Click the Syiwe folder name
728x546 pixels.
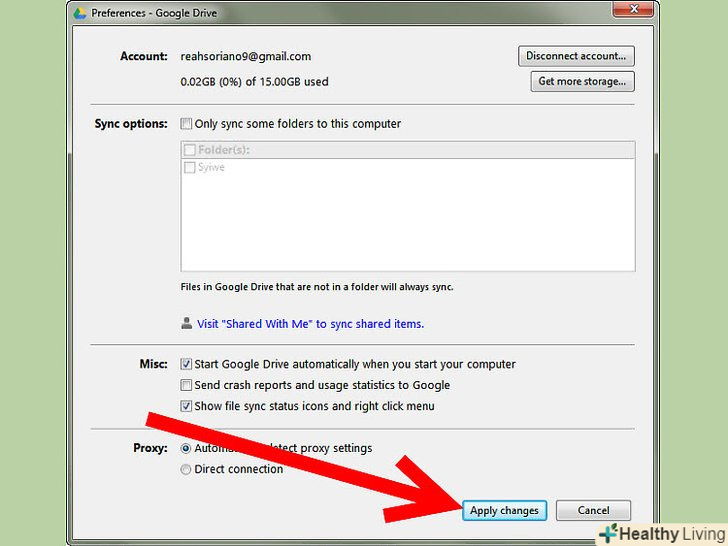pos(211,167)
